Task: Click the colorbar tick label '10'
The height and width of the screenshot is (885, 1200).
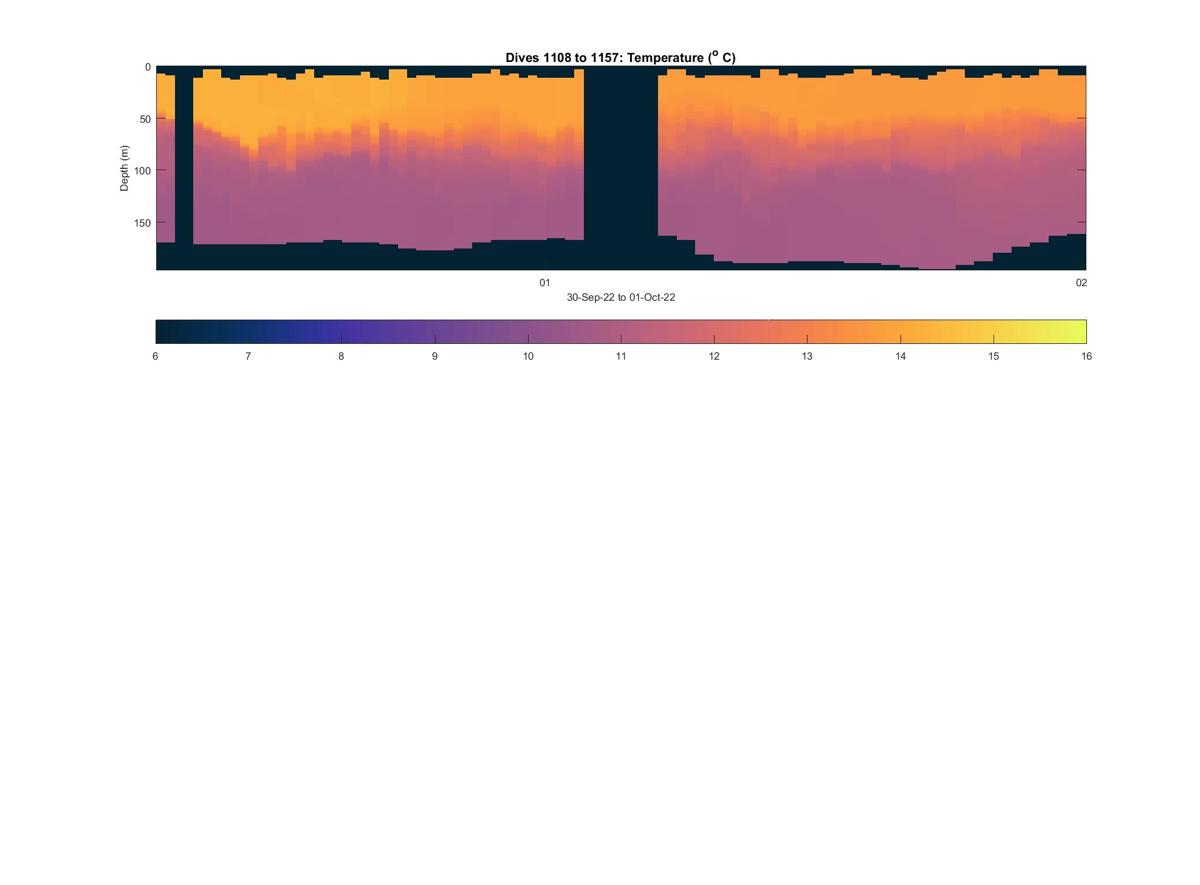Action: coord(528,356)
